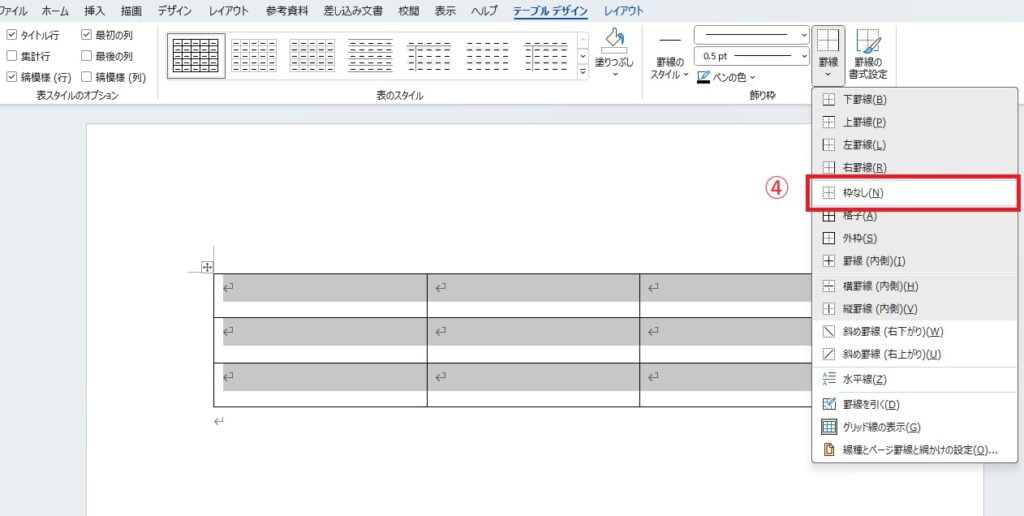Viewport: 1024px width, 516px height.
Task: Click the bottom-left table cell
Action: 321,385
